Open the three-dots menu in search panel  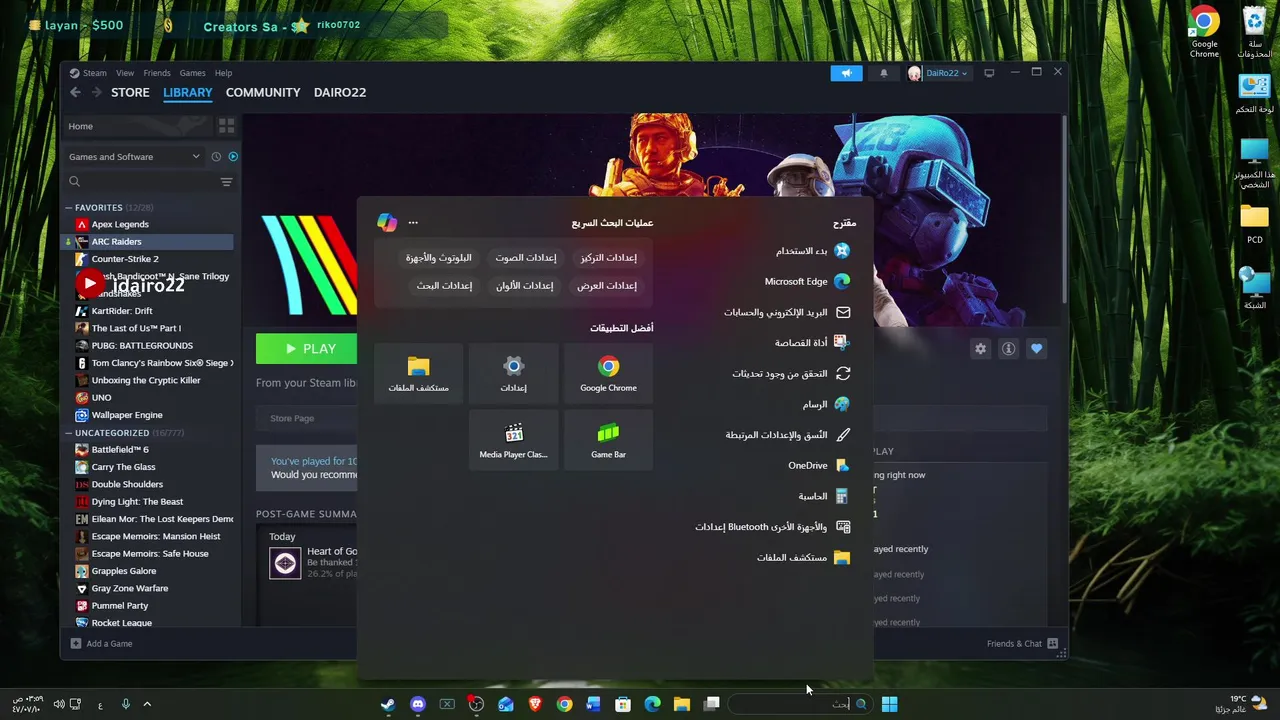413,222
